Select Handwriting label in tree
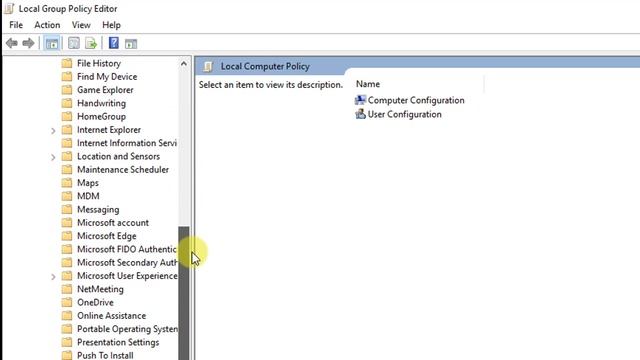This screenshot has width=640, height=360. [101, 103]
